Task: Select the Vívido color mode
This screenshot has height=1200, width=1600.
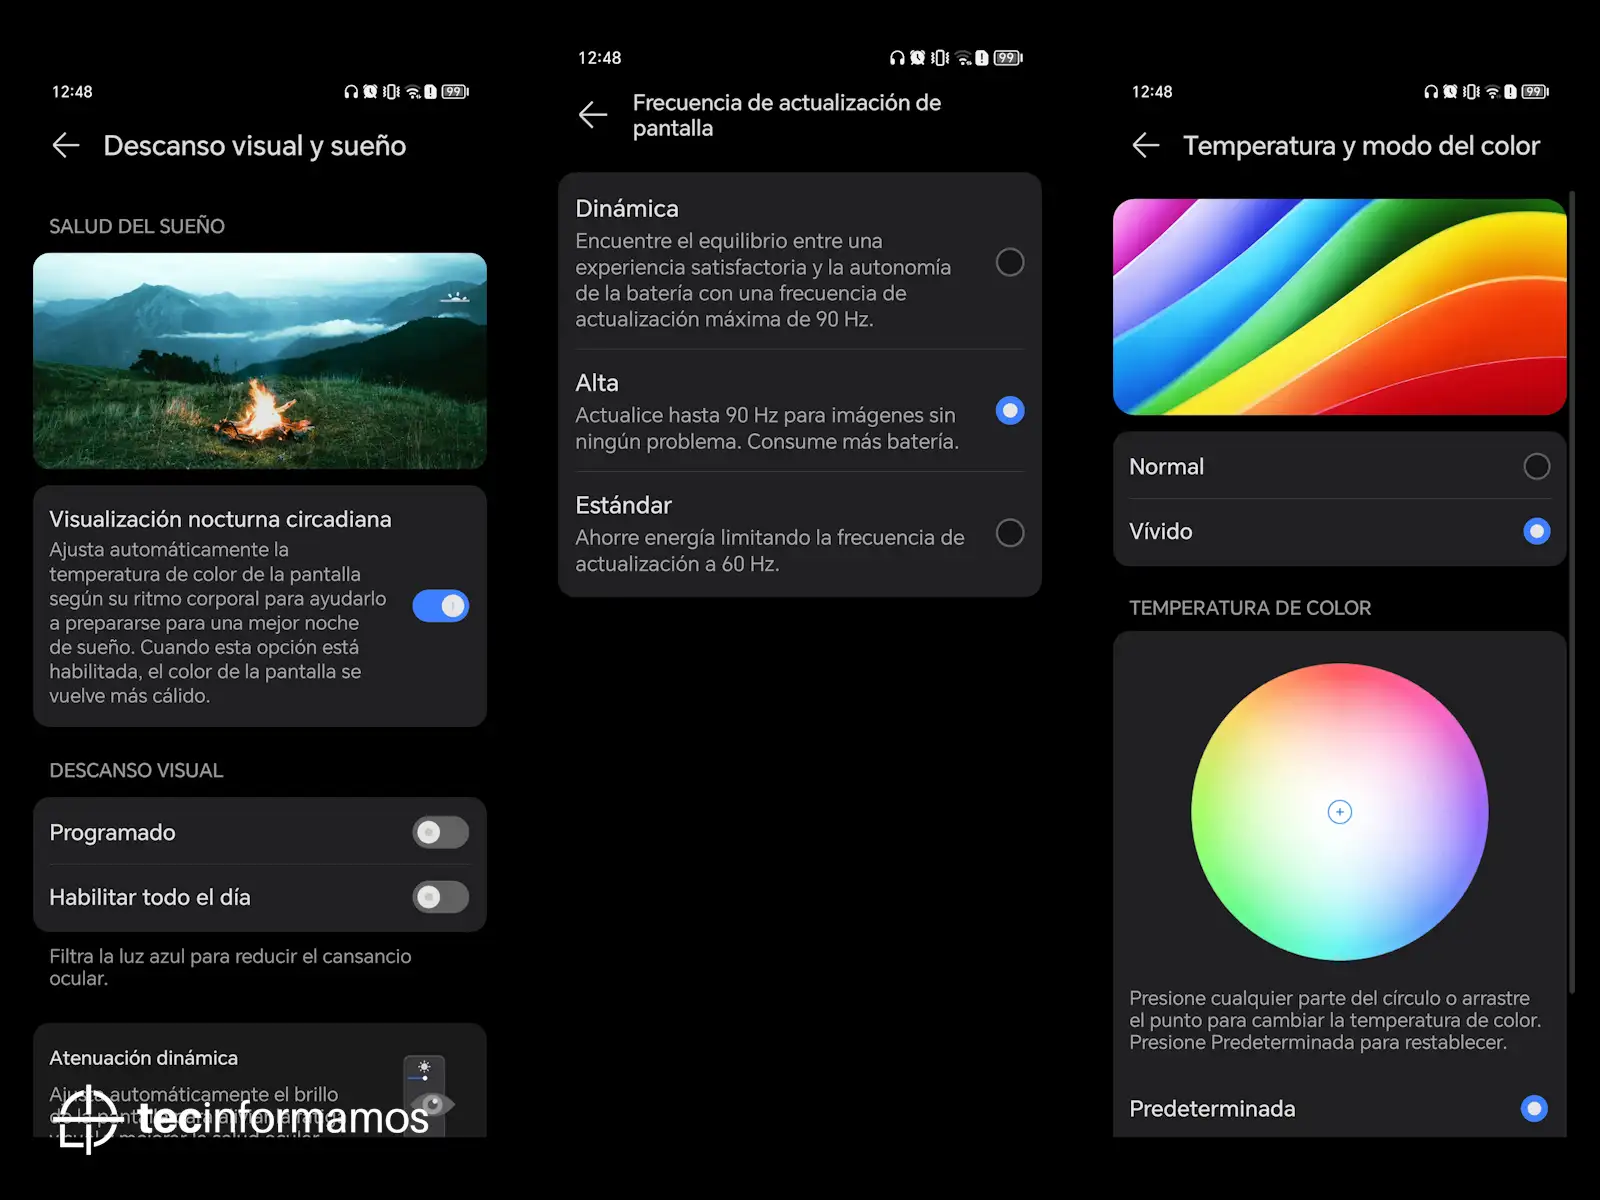Action: pyautogui.click(x=1536, y=531)
